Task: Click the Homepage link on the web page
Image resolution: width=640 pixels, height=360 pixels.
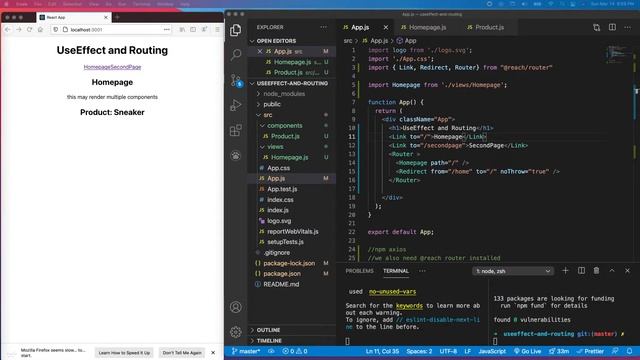Action: click(97, 67)
